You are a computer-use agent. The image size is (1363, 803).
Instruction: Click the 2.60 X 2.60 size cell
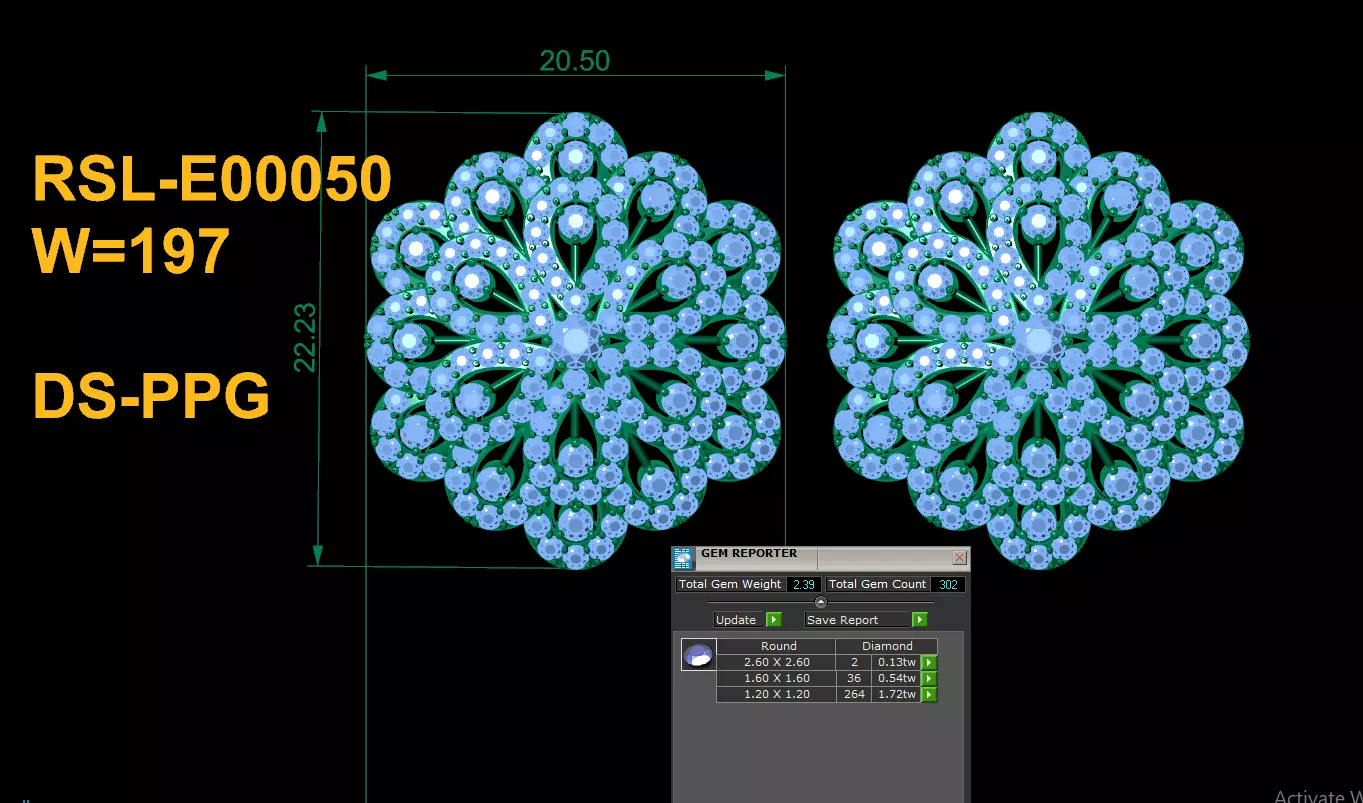pos(776,662)
